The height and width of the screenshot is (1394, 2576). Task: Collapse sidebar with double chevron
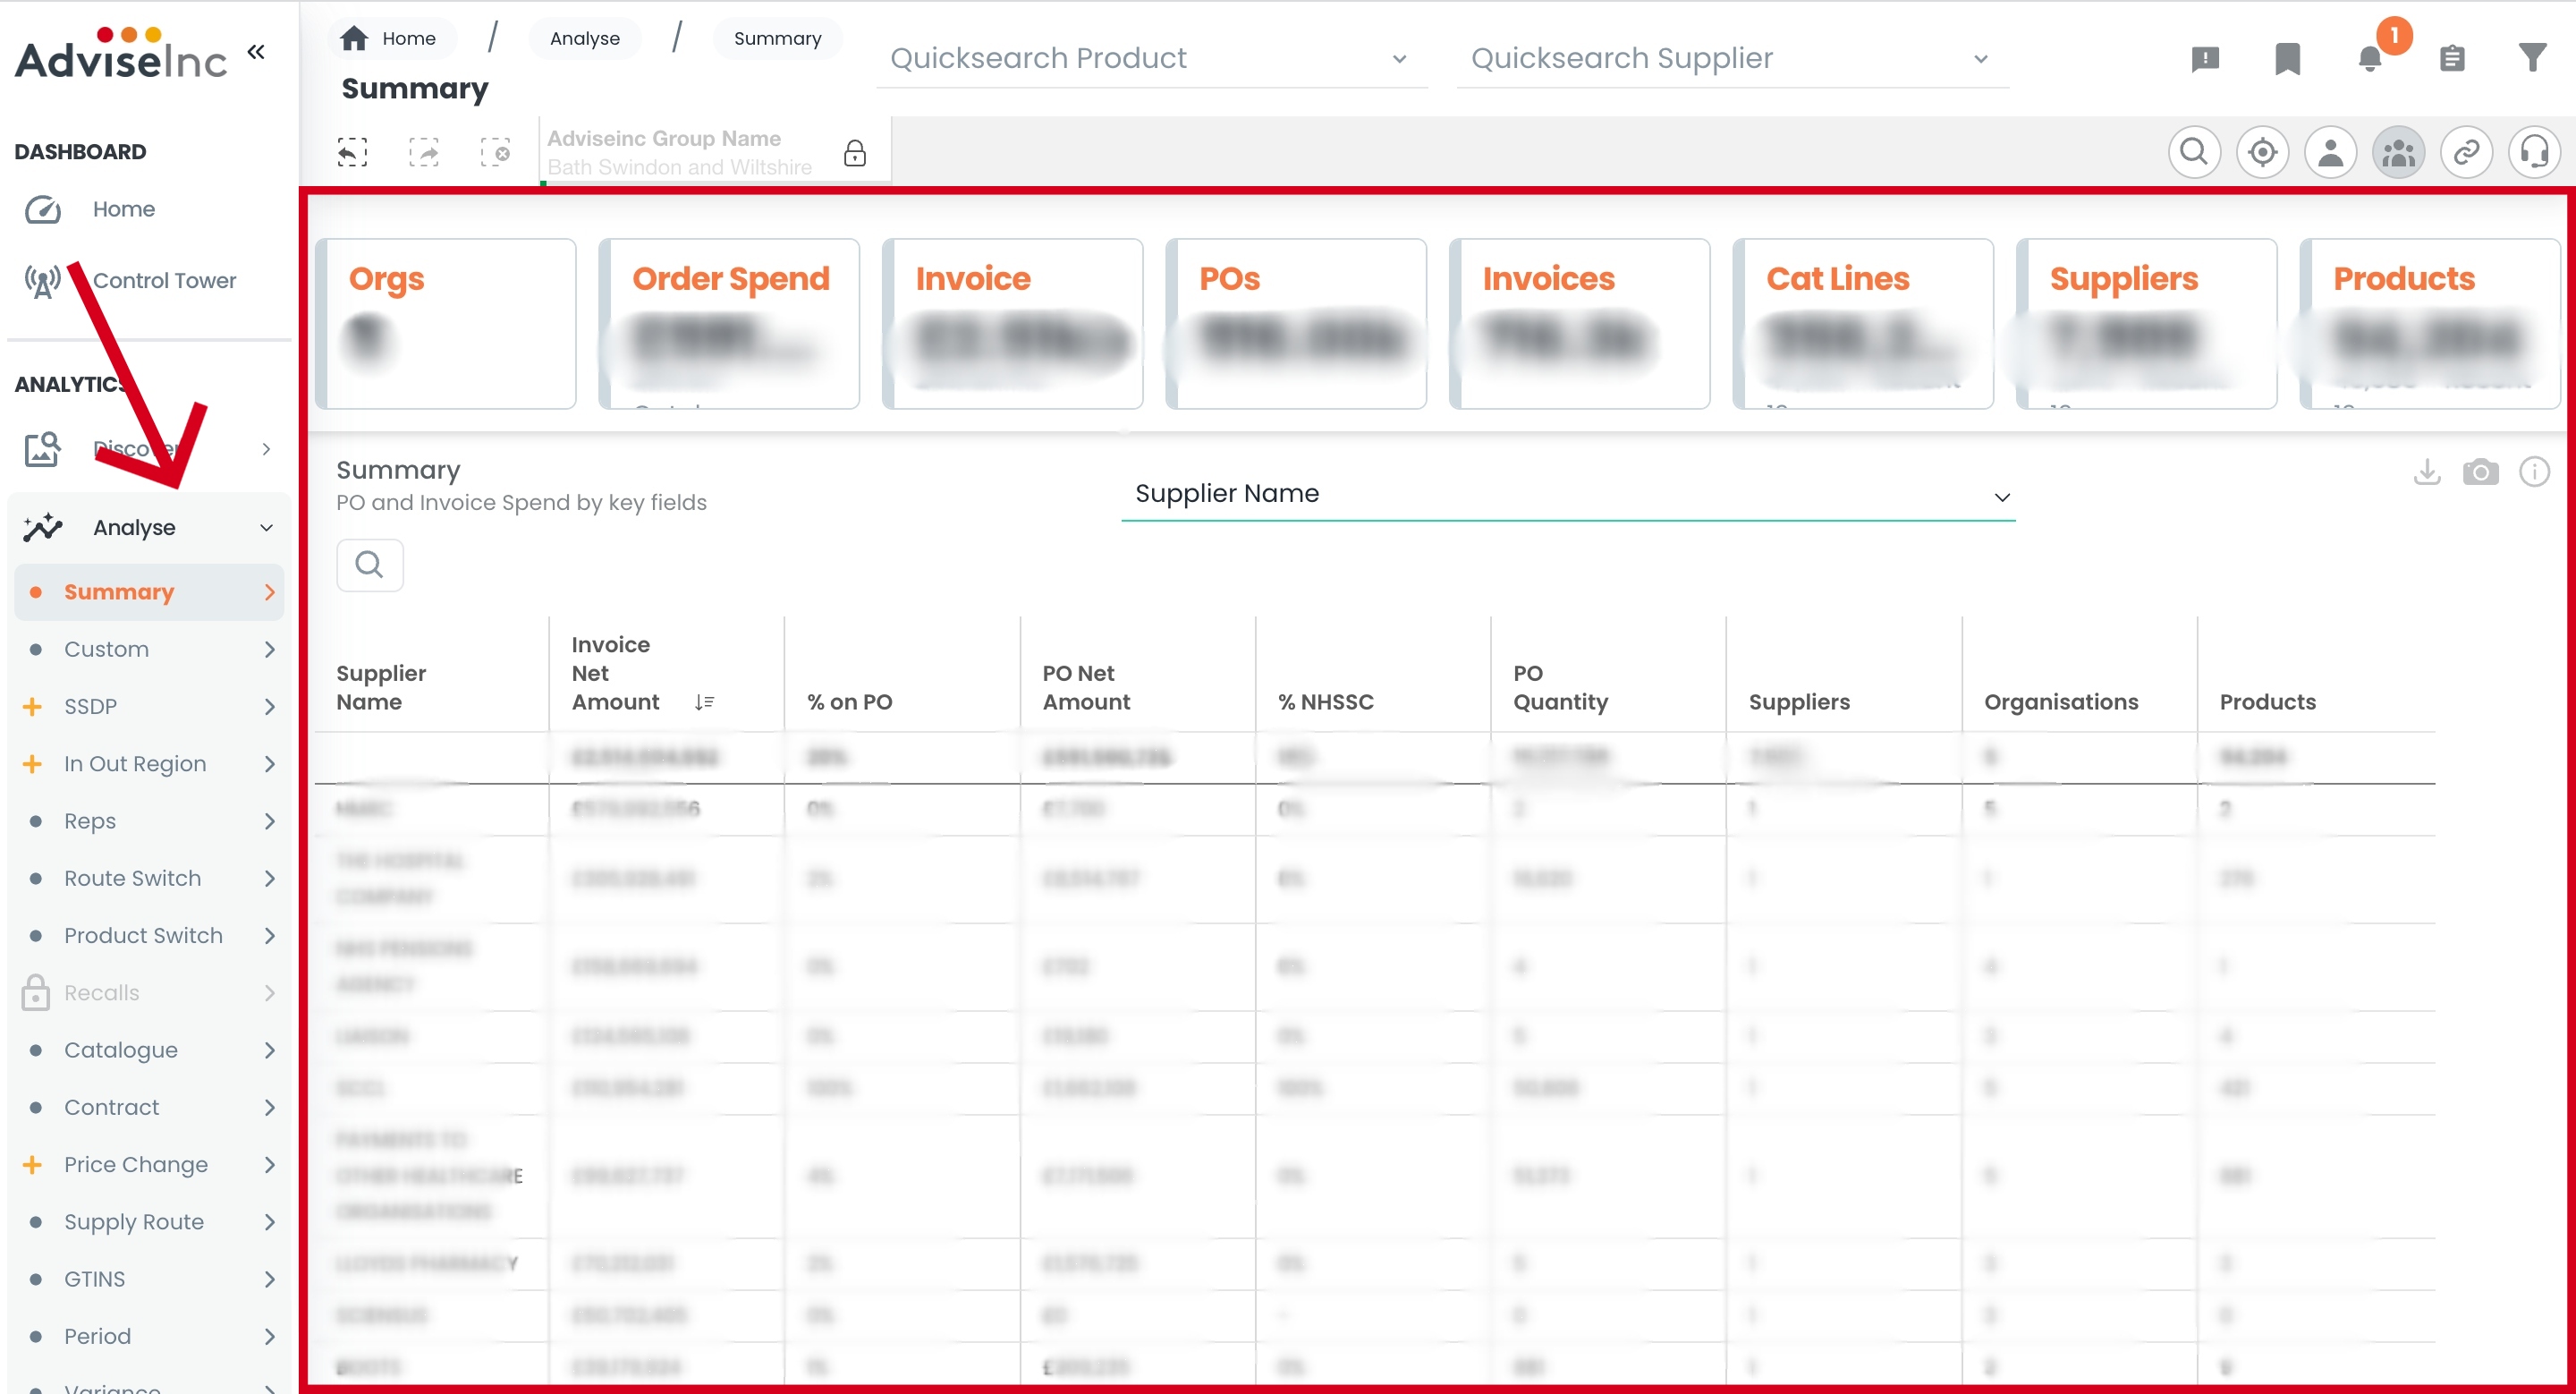[256, 52]
